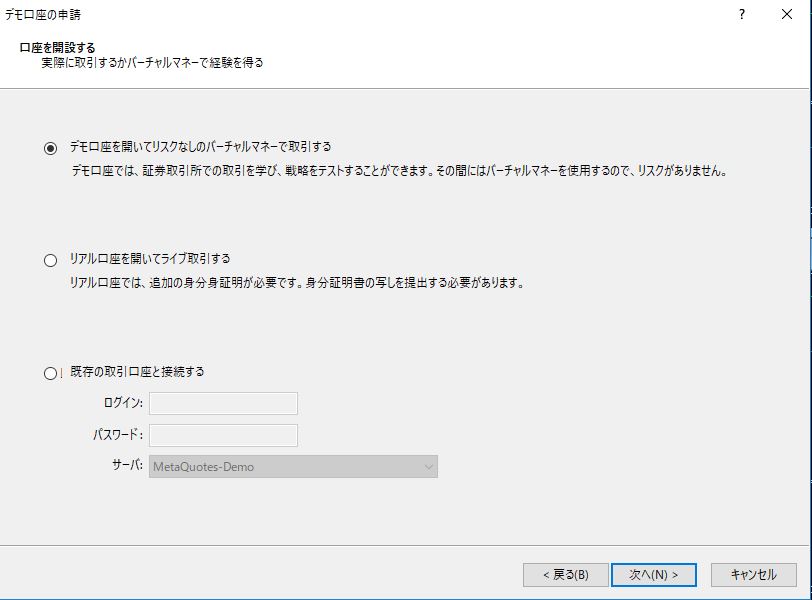Click the キャンセル button
Screen dimensions: 812x600
[753, 575]
